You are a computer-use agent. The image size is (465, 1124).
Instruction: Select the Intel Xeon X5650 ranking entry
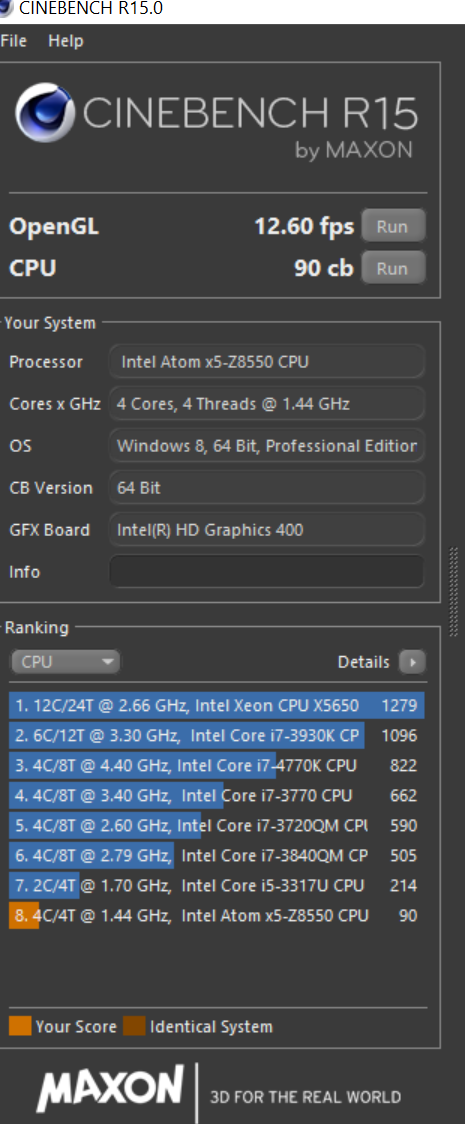(x=217, y=705)
